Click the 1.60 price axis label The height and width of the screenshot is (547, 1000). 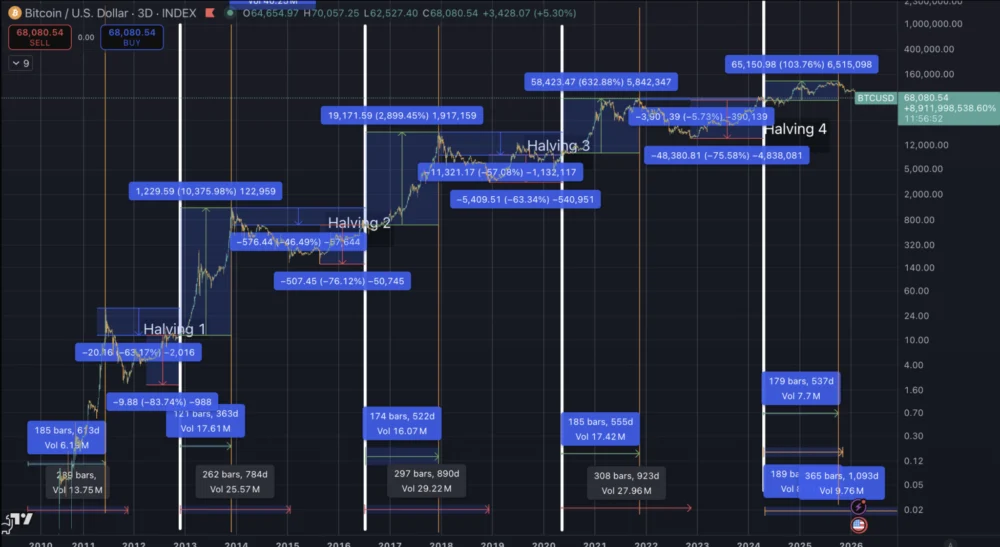pos(914,390)
